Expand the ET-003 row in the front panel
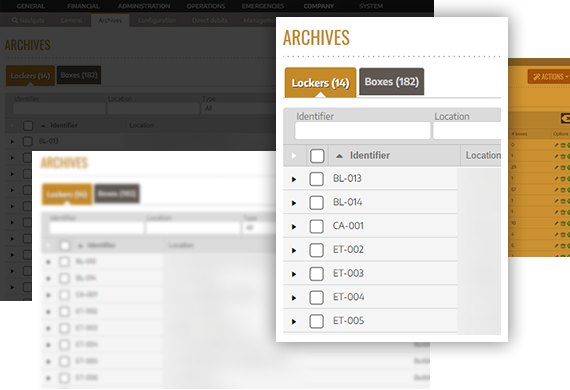 click(294, 274)
